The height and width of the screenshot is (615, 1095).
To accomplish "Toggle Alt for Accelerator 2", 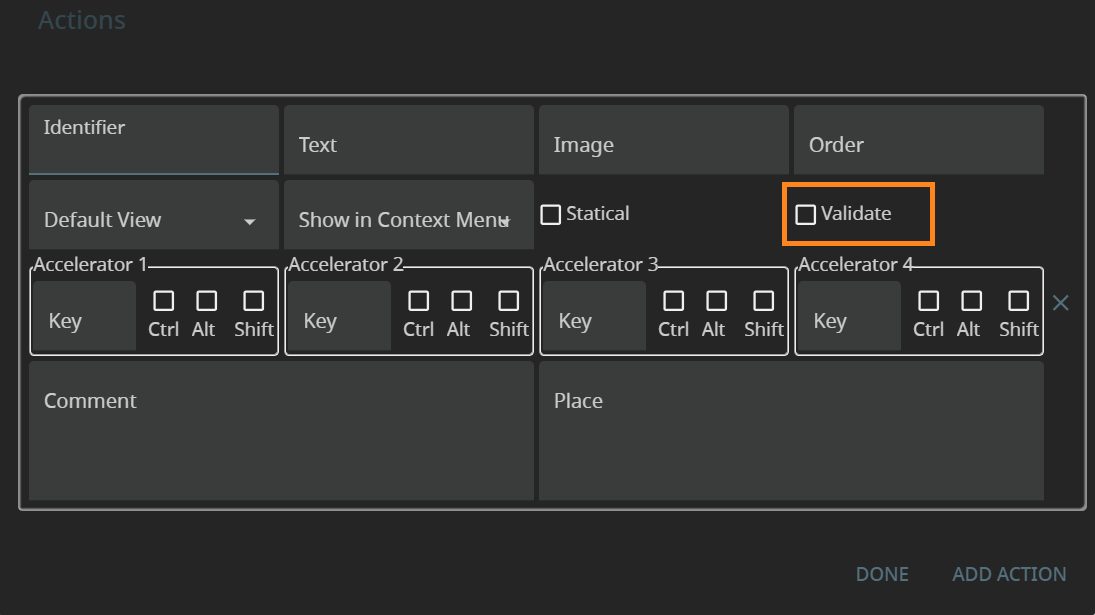I will 461,301.
